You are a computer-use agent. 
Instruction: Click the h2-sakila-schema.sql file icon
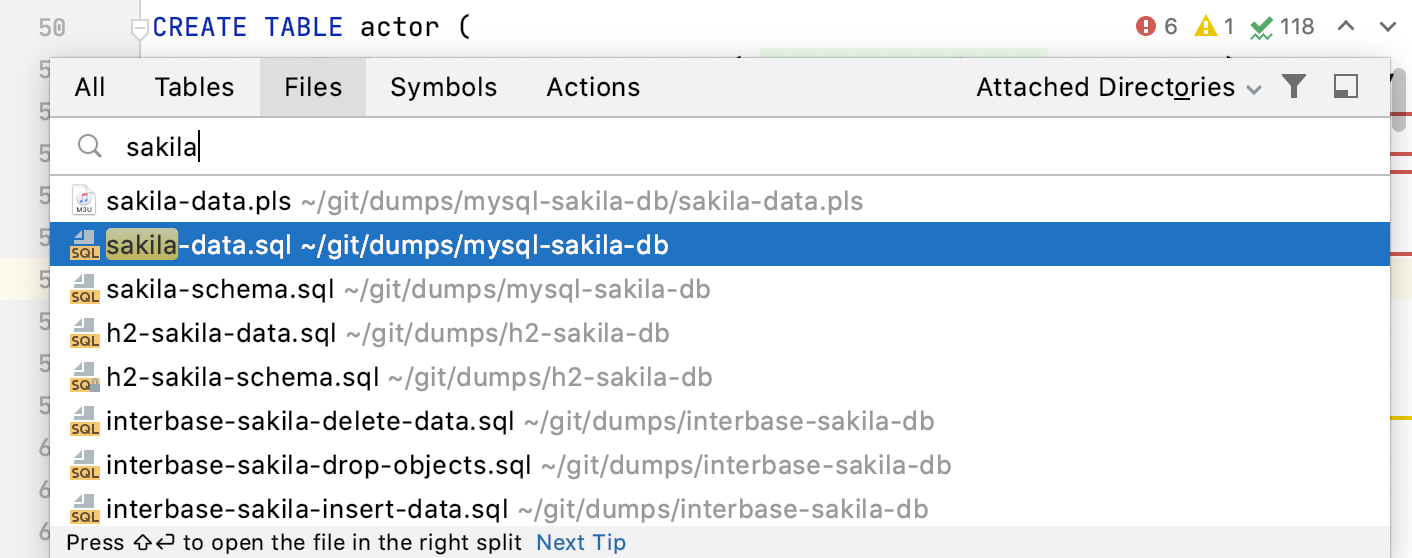85,377
